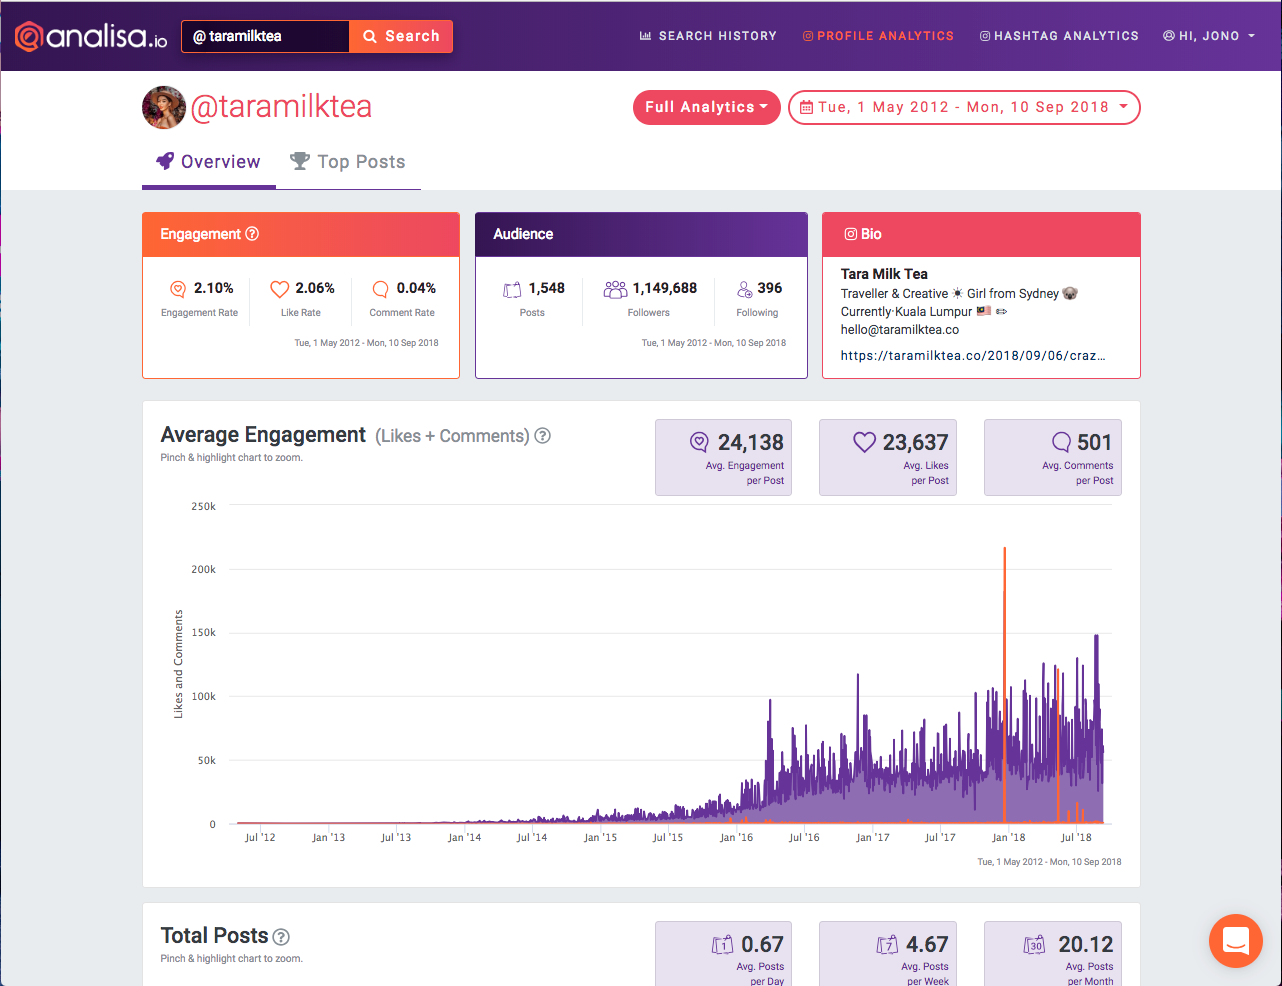The height and width of the screenshot is (986, 1282).
Task: Click the Avg. Posts per Month calendar icon
Action: click(1035, 944)
